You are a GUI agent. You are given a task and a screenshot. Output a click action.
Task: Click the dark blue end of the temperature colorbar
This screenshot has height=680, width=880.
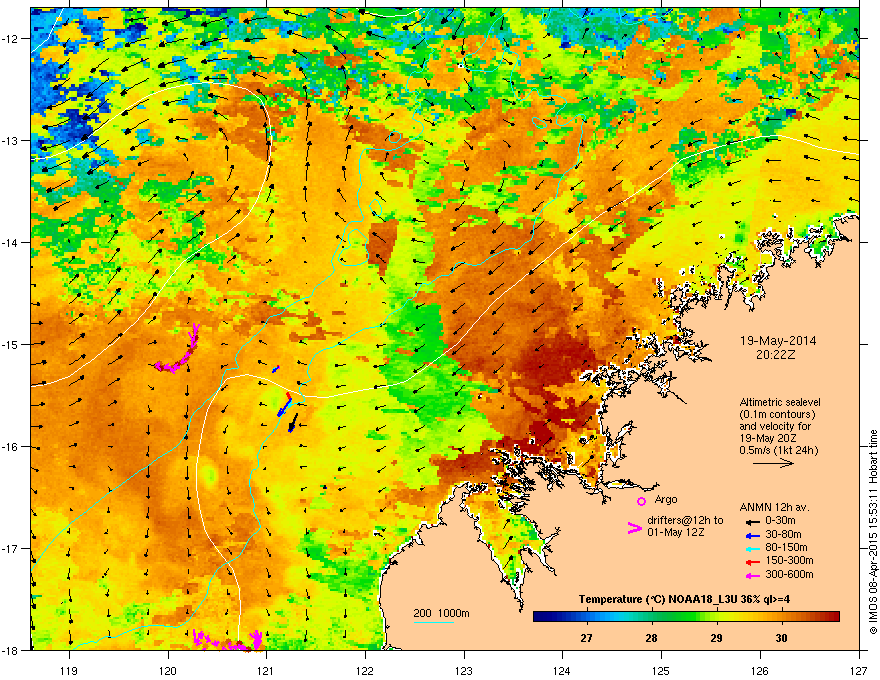point(542,617)
